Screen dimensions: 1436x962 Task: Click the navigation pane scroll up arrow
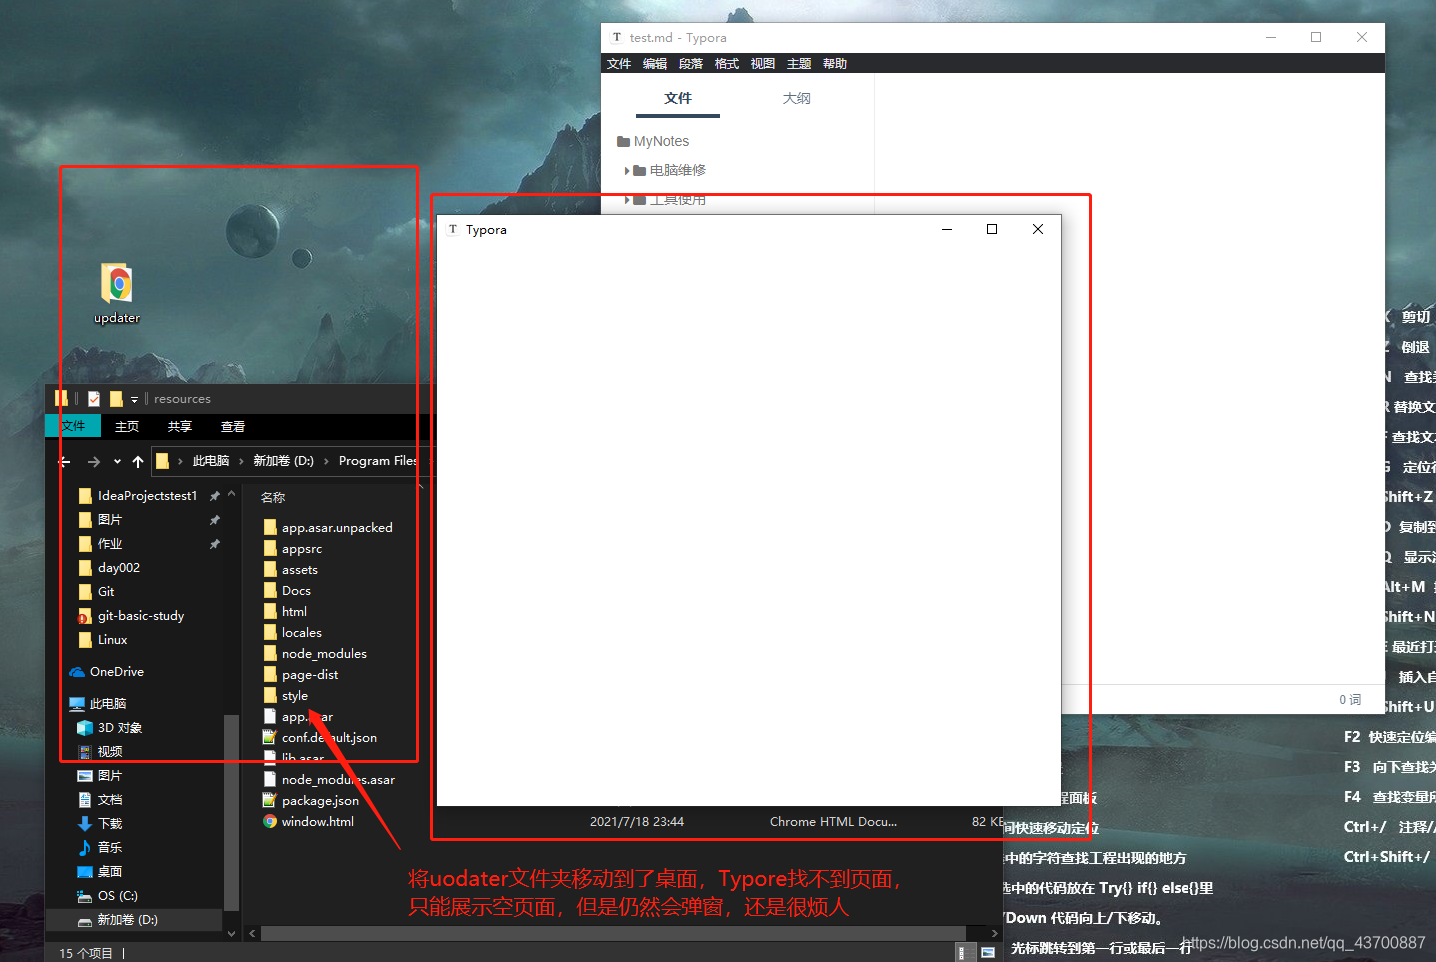tap(231, 494)
